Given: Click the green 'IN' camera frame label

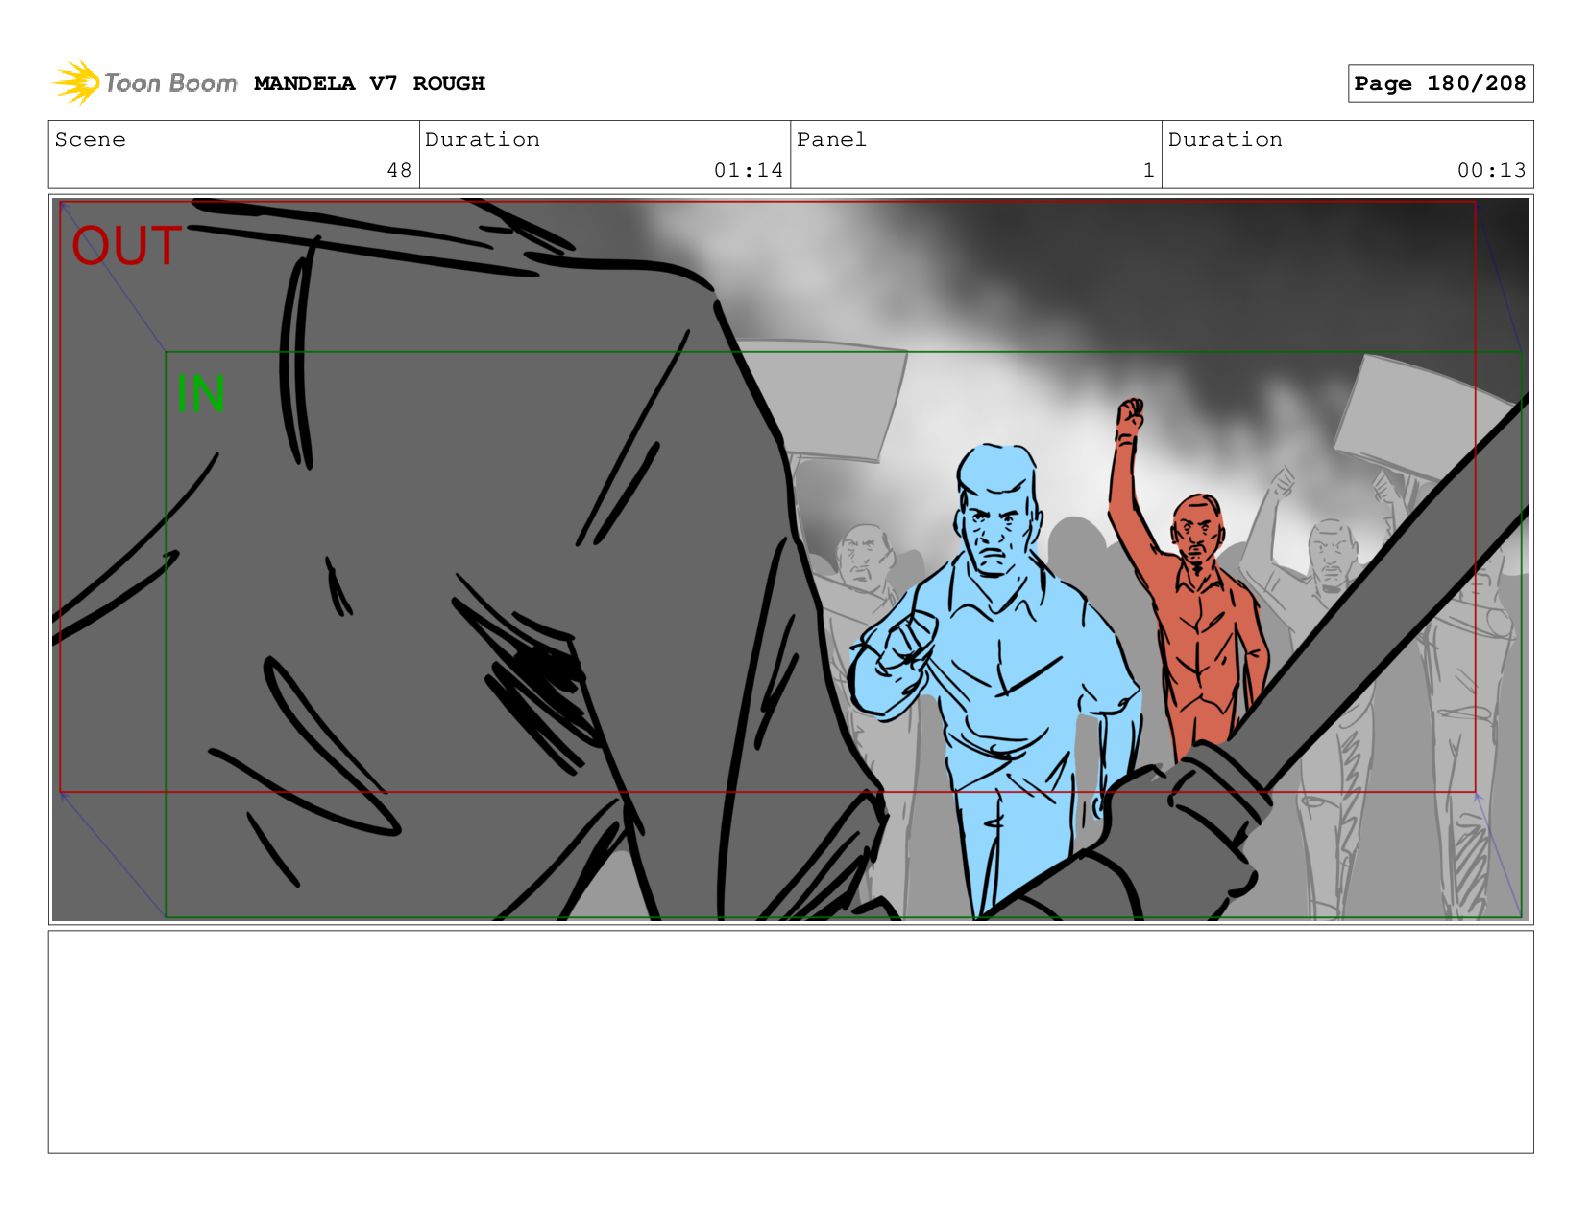Looking at the screenshot, I should (200, 394).
